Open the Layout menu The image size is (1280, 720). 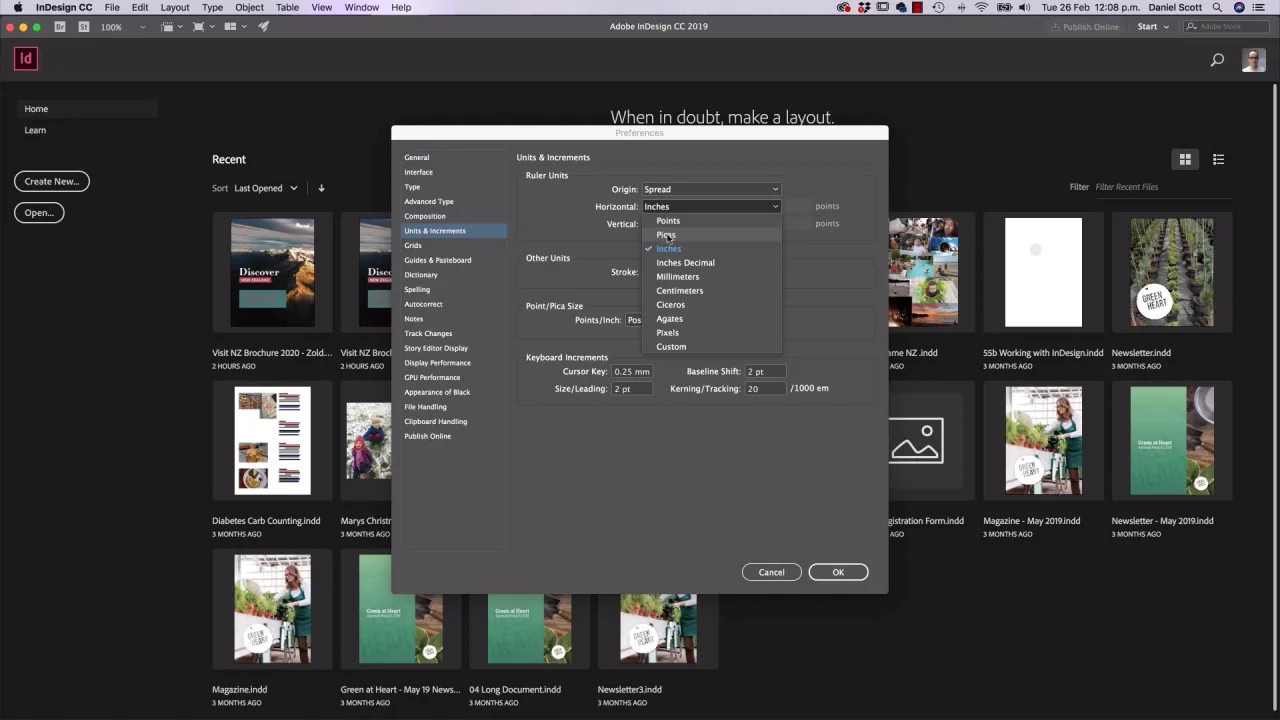click(x=175, y=7)
